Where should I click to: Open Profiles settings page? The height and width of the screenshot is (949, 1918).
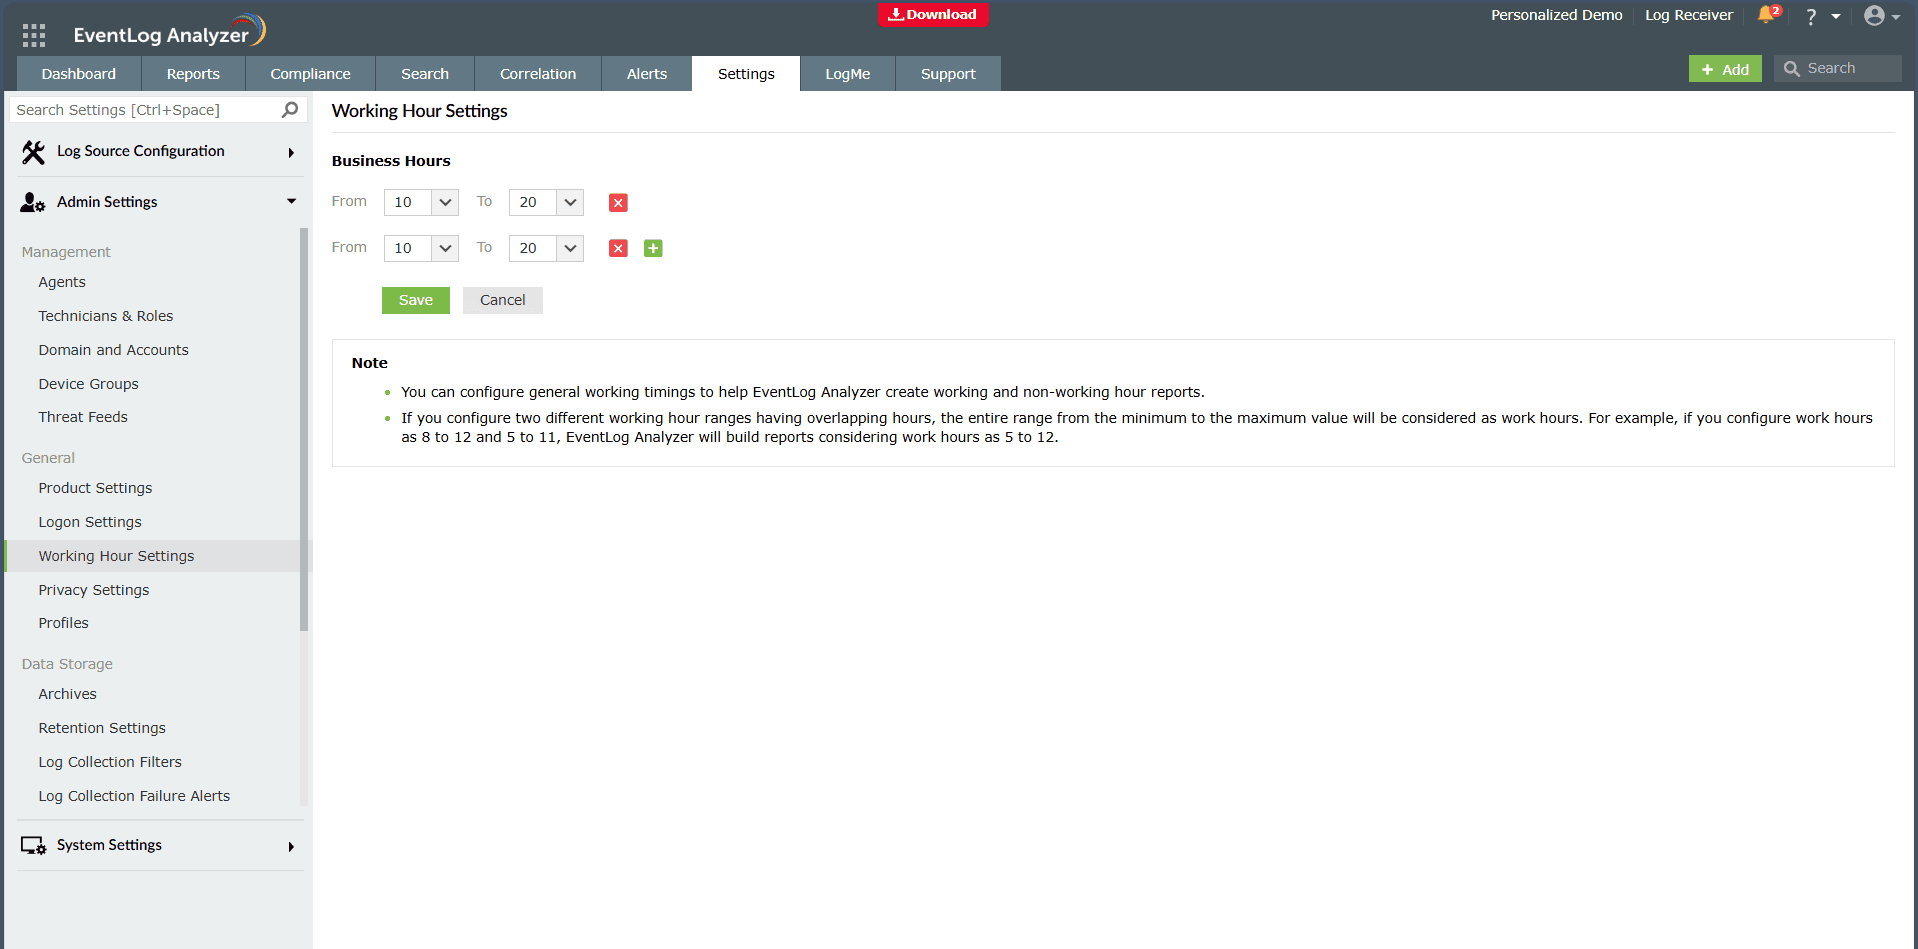tap(63, 624)
